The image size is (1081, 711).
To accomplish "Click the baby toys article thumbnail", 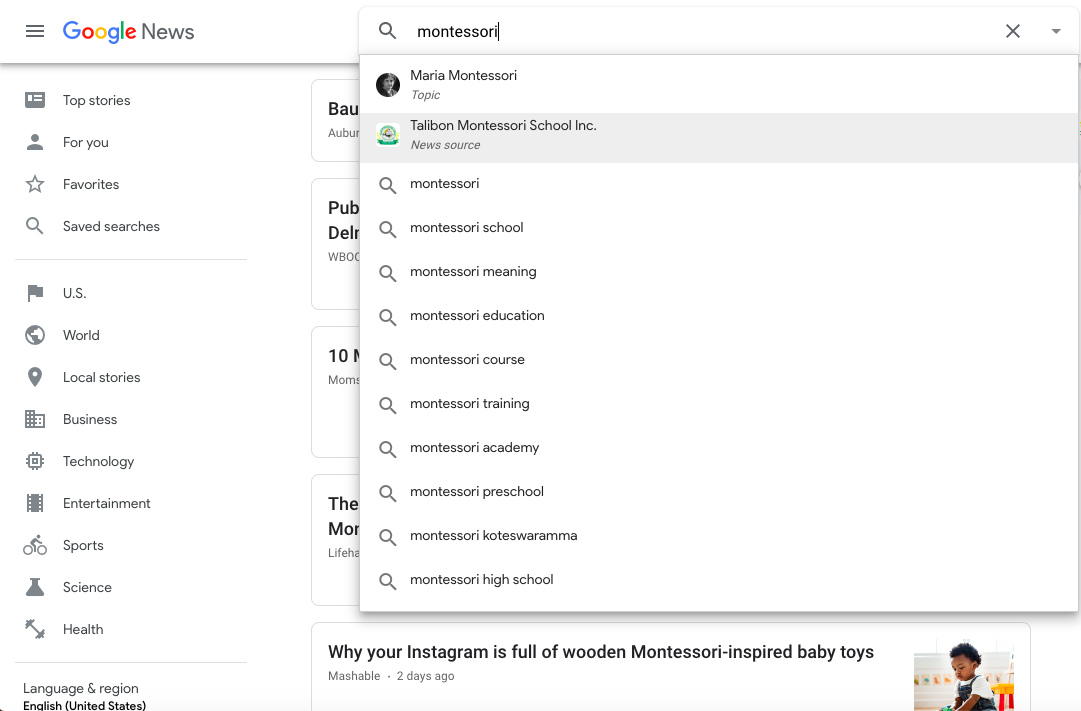I will 963,676.
